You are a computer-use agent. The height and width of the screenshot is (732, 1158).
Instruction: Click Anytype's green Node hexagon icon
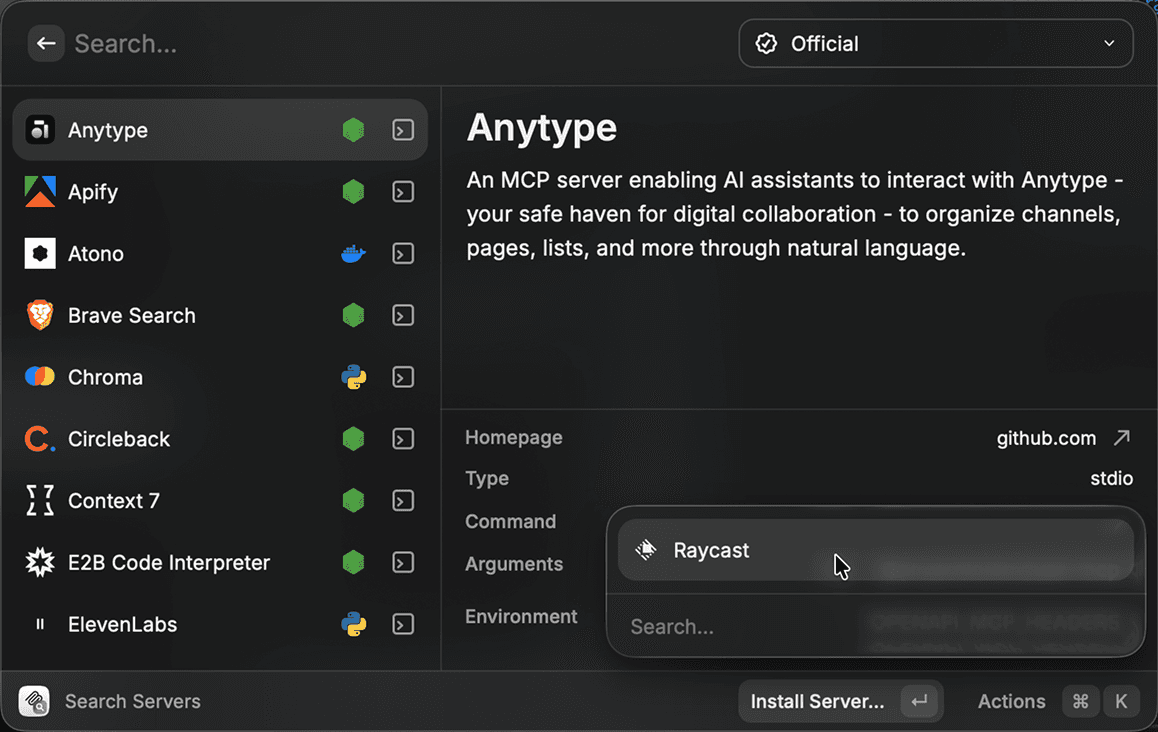pyautogui.click(x=353, y=130)
